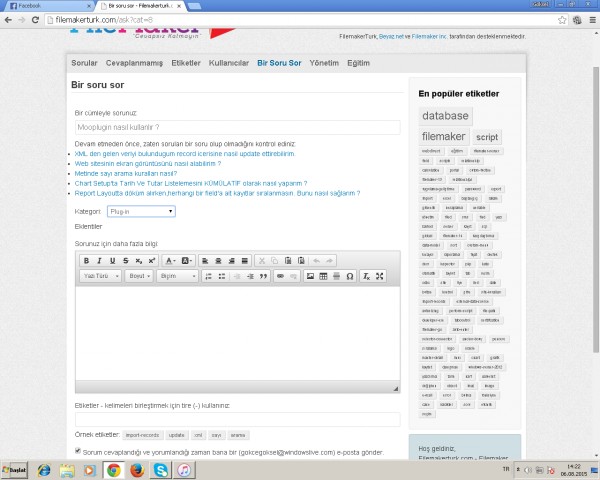
Task: Toggle bold formatting in the editor
Action: click(86, 261)
